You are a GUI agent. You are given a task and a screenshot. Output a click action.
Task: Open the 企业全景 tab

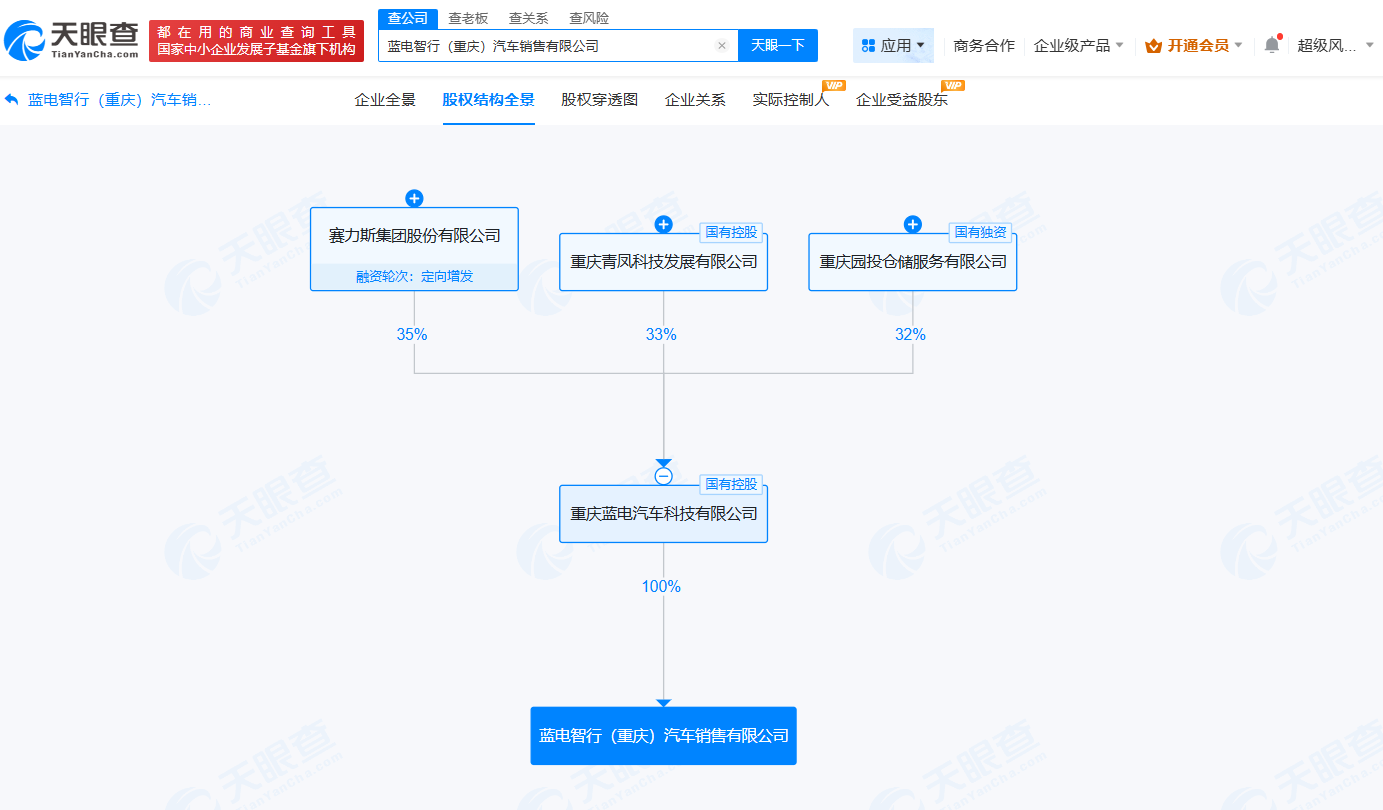point(385,99)
